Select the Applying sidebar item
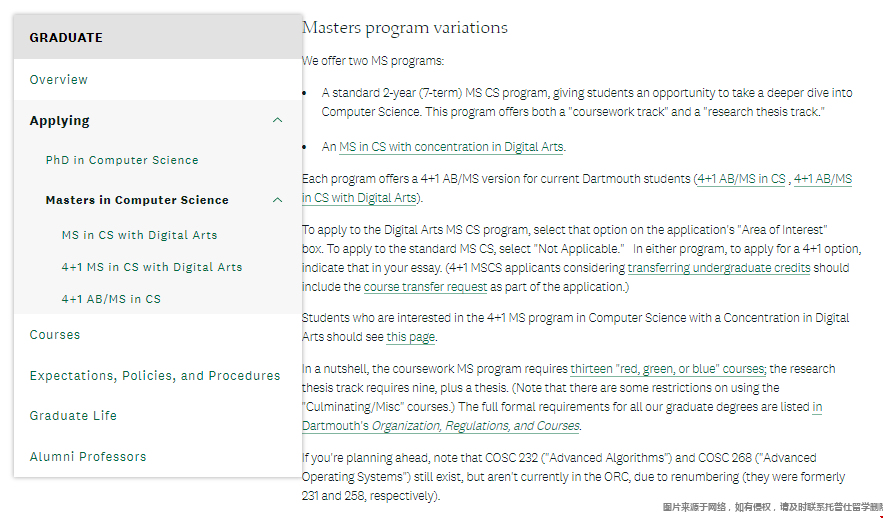 pos(60,121)
